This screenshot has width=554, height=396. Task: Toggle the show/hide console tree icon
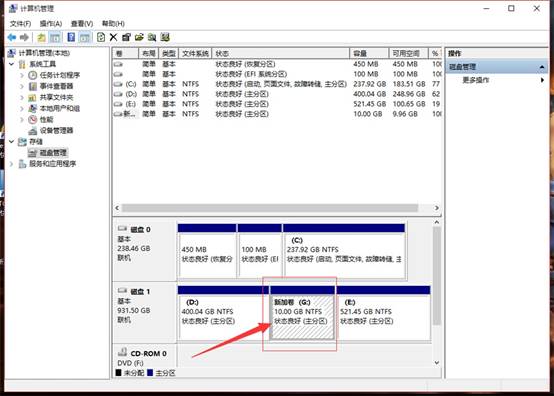click(x=54, y=37)
